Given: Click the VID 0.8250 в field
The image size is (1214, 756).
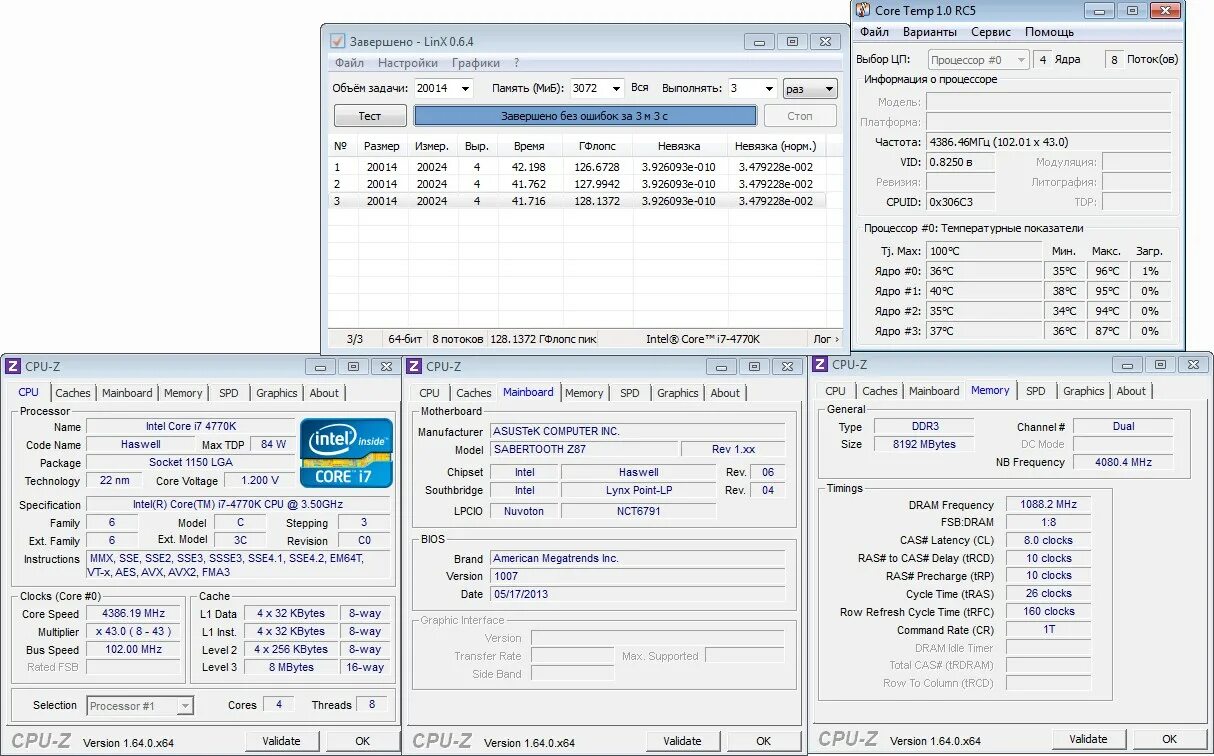Looking at the screenshot, I should (x=960, y=162).
